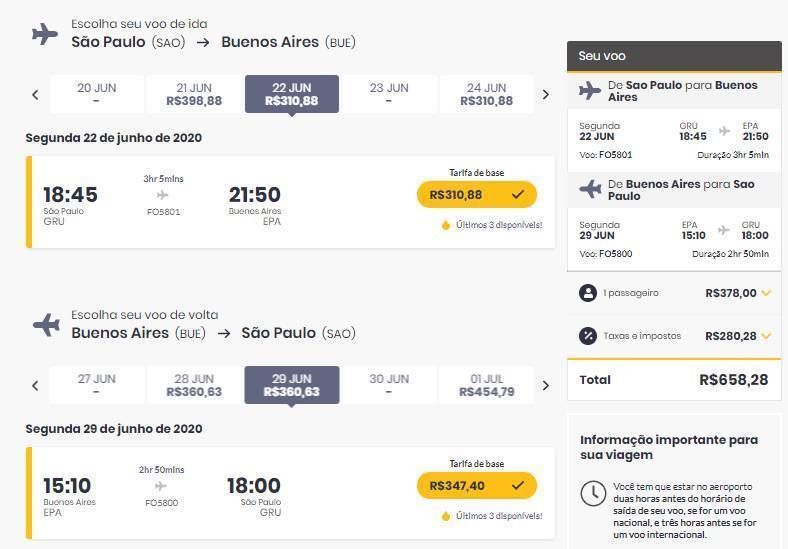Expand Taxas e impostos details chevron
The image size is (788, 549).
point(766,335)
